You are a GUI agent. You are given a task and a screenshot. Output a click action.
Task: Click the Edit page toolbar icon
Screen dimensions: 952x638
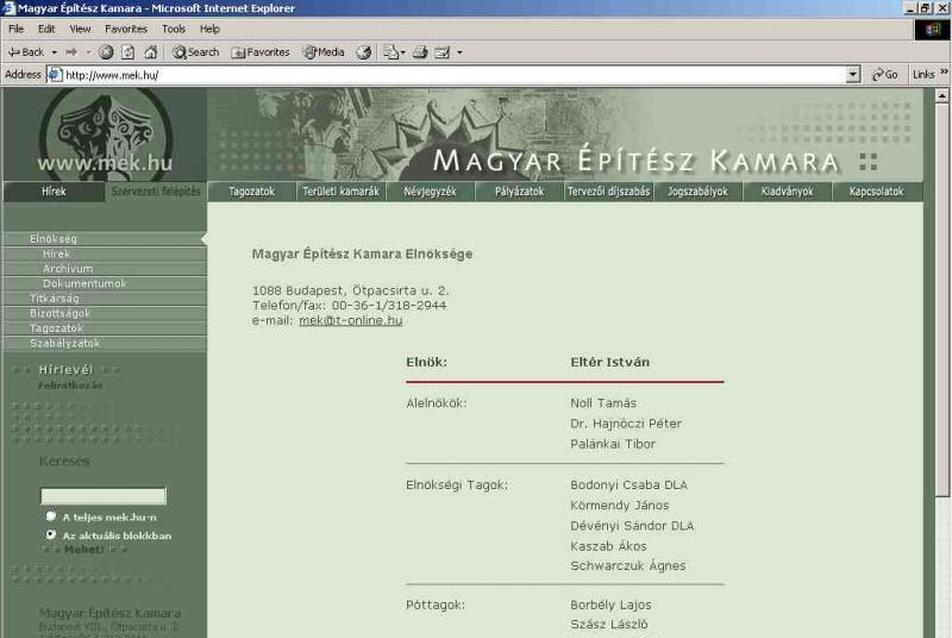[x=443, y=52]
